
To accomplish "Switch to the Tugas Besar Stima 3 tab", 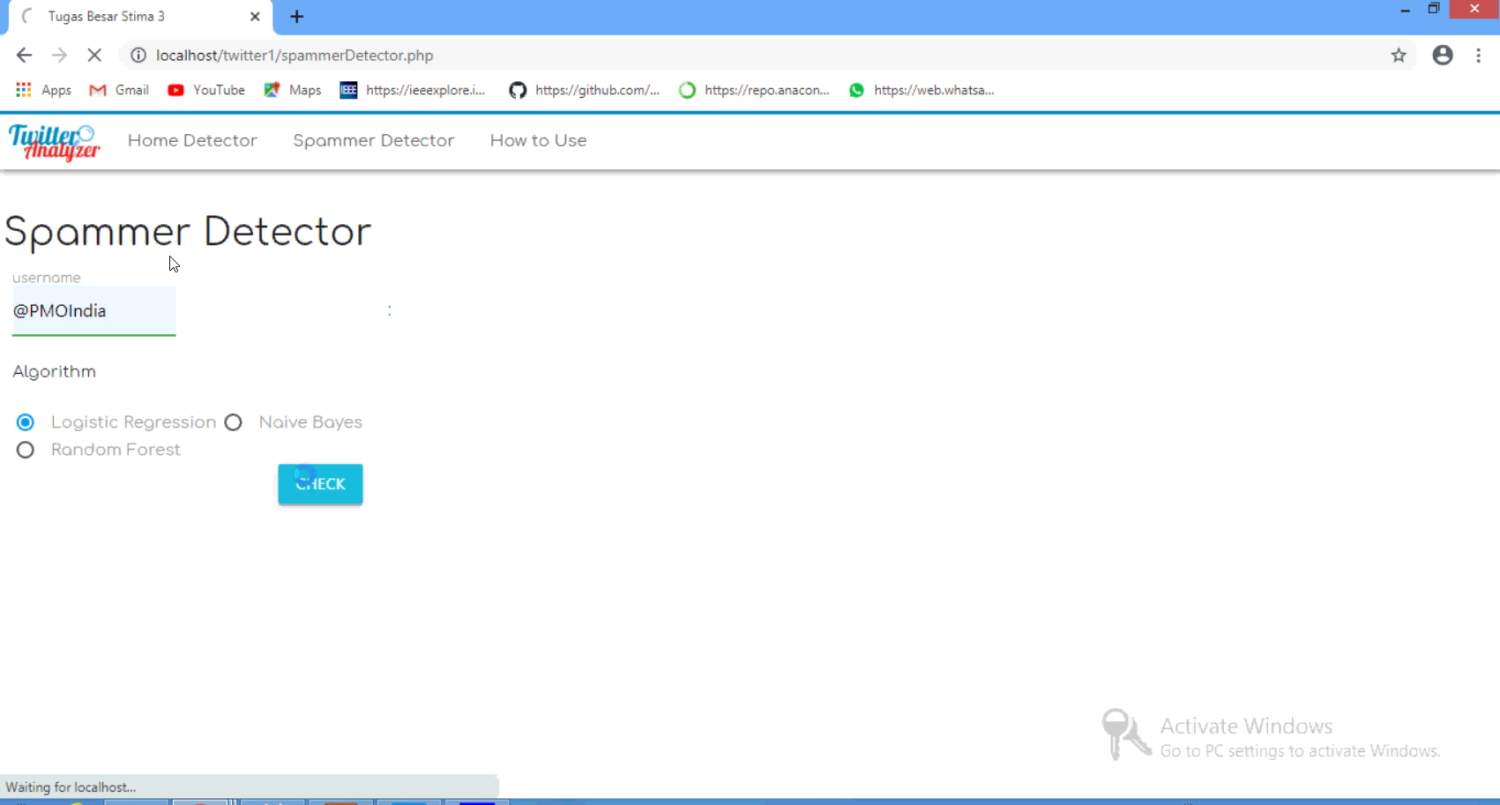I will click(138, 17).
